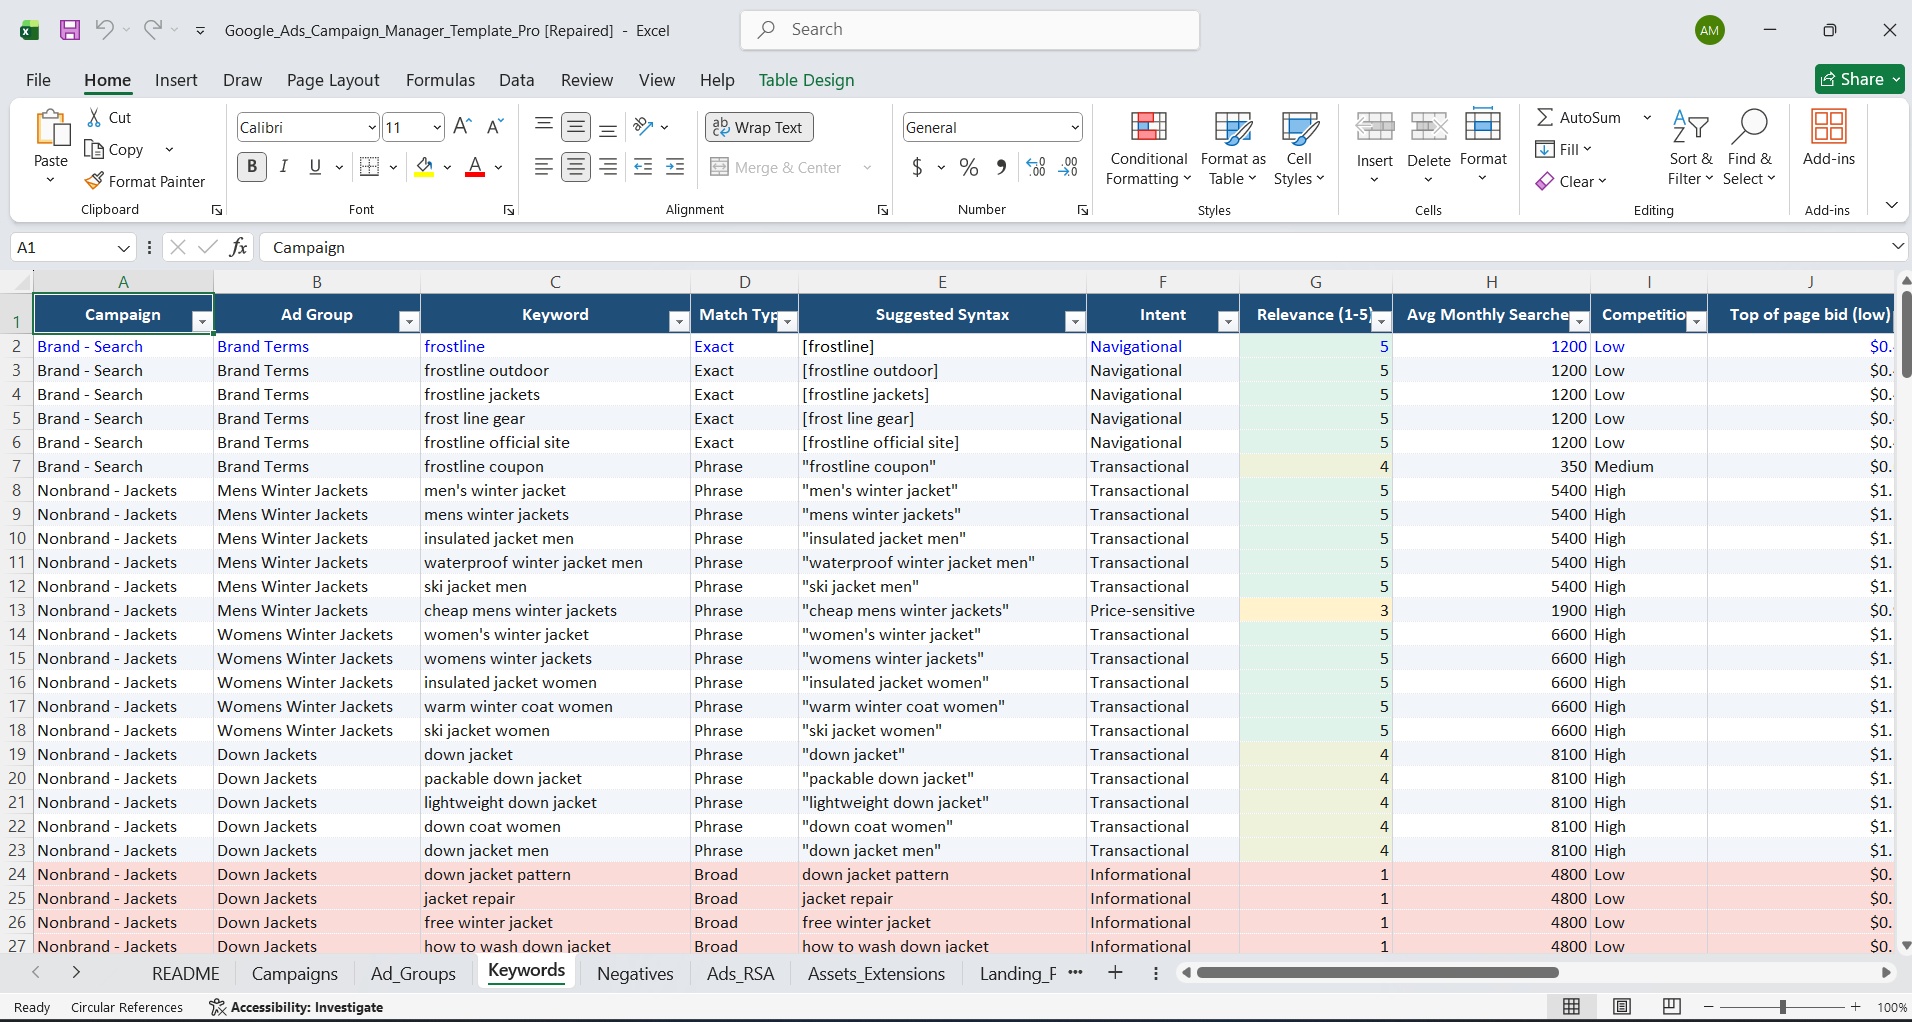Open the font size dropdown
The image size is (1912, 1022).
(x=437, y=127)
